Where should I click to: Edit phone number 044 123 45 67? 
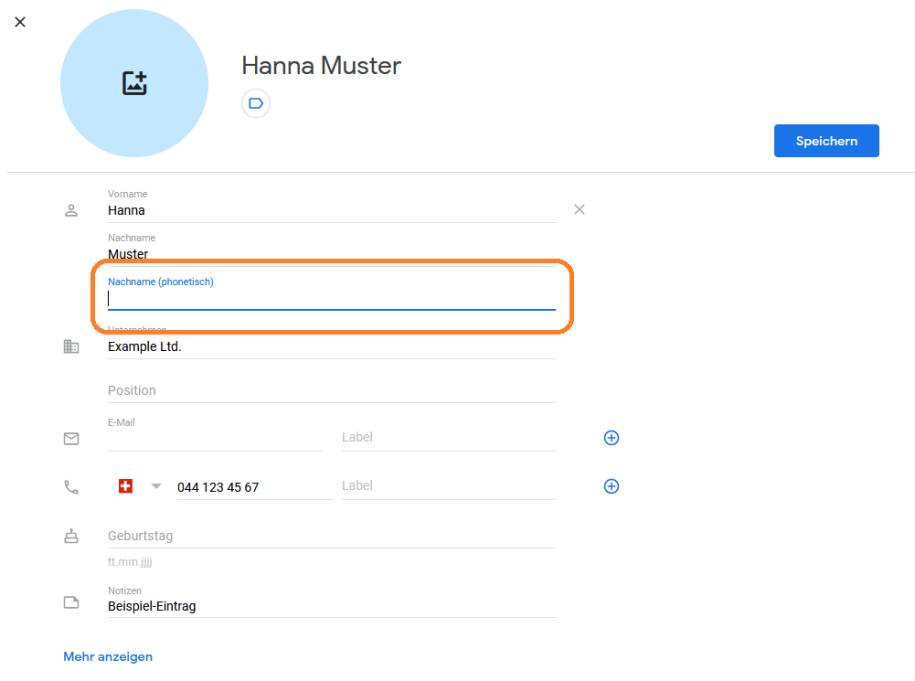[252, 488]
